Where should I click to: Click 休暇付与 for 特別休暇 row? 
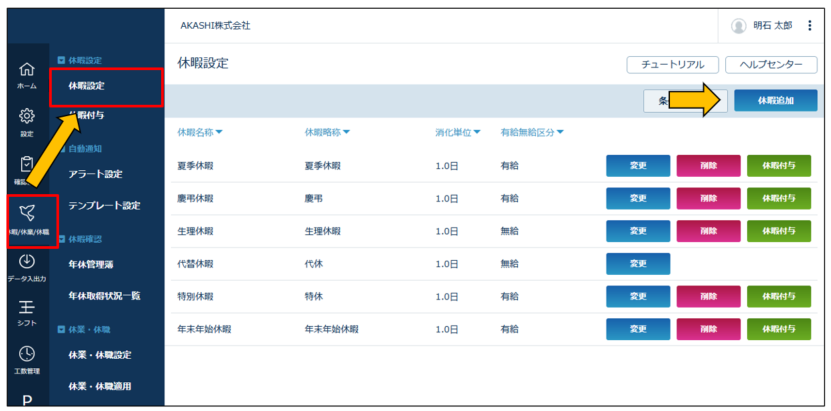(779, 297)
